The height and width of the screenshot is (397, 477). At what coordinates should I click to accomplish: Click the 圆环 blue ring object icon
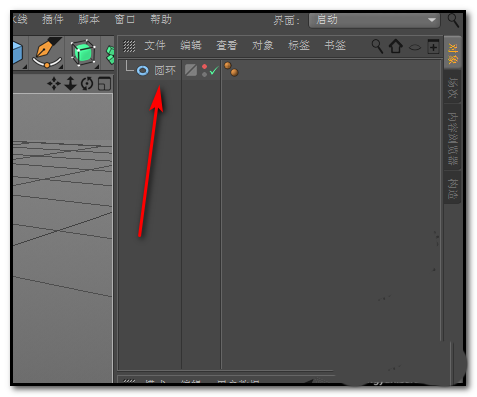[x=143, y=70]
